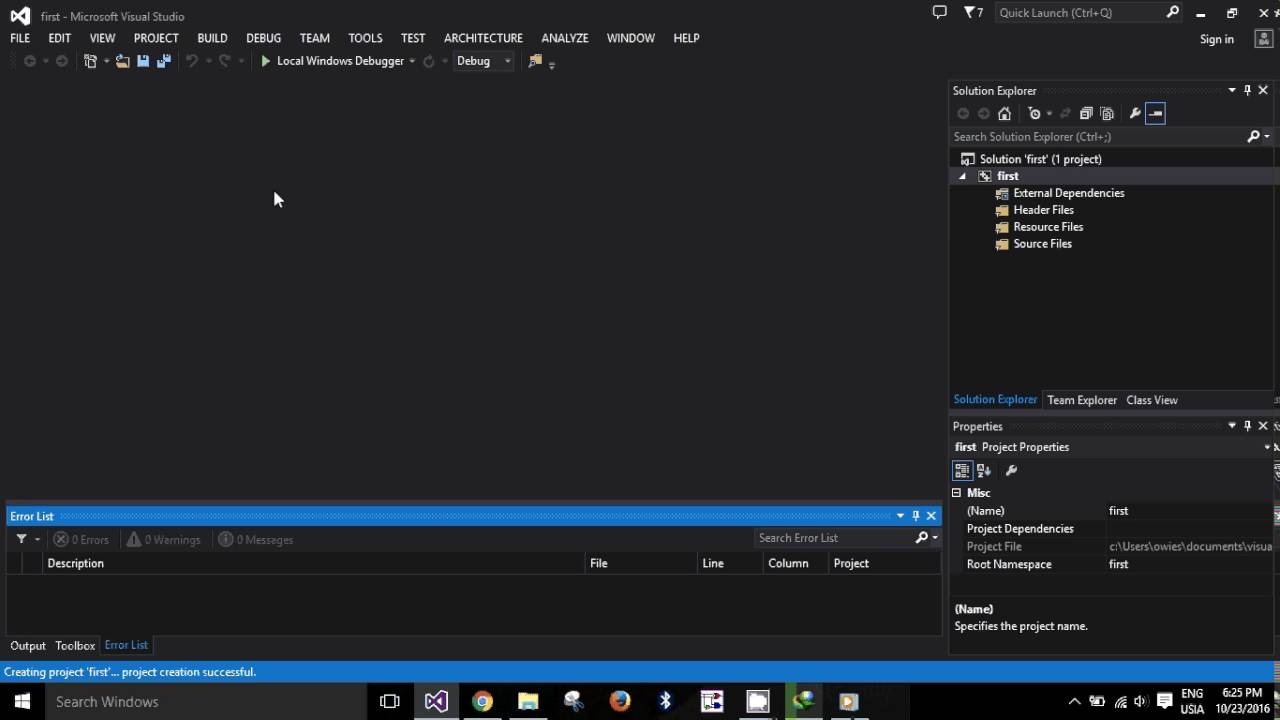Toggle the 0 Messages filter button
Image resolution: width=1280 pixels, height=720 pixels.
(256, 540)
